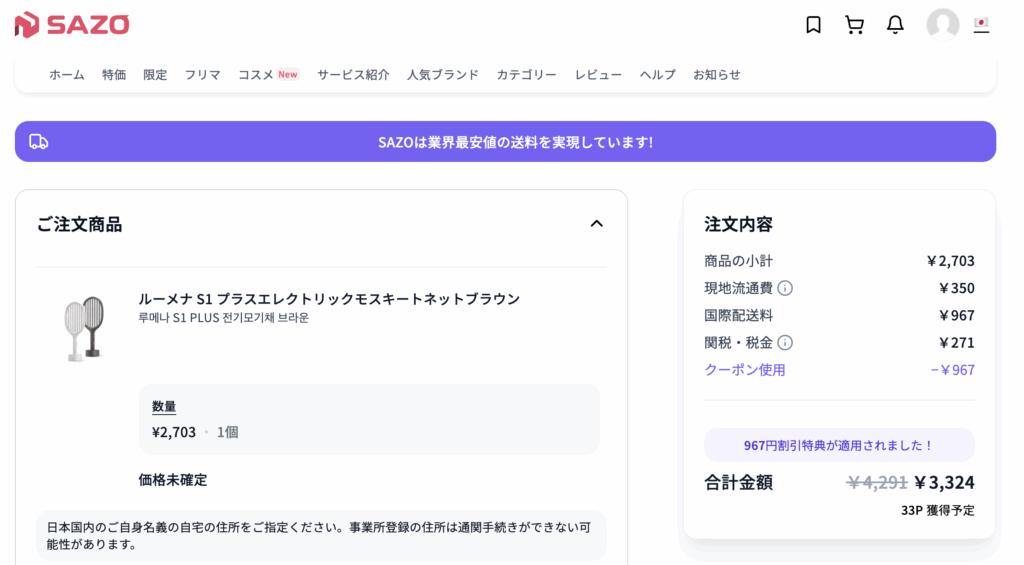Click the user profile avatar
Image resolution: width=1024 pixels, height=565 pixels.
tap(942, 25)
